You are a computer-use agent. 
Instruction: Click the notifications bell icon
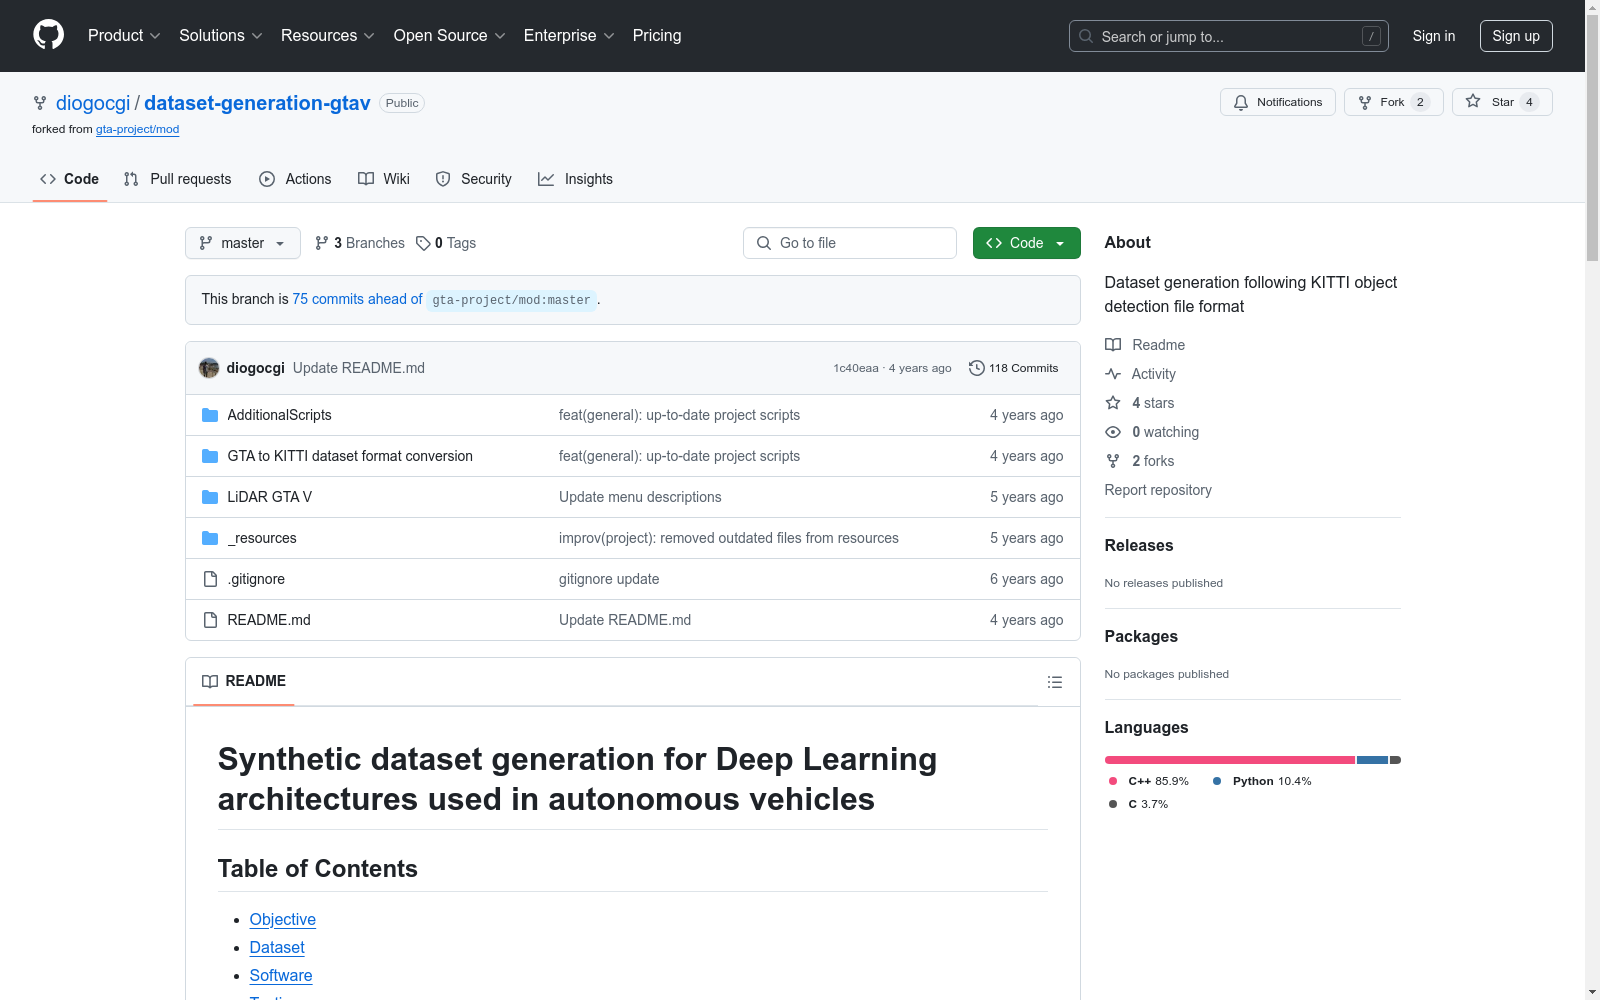(1241, 102)
